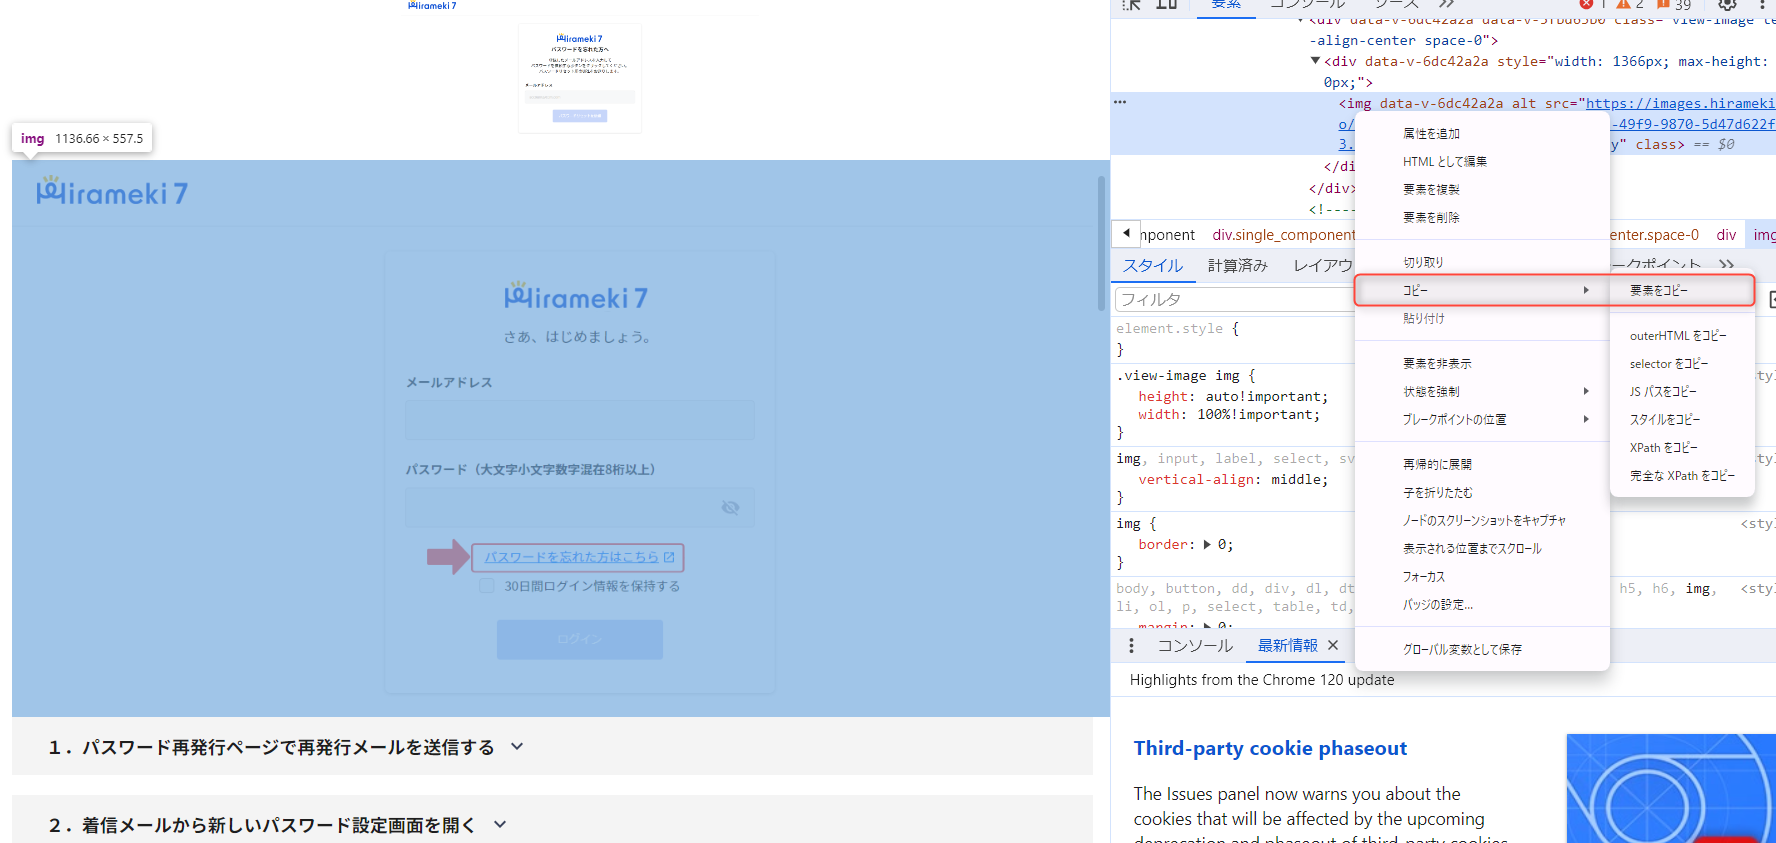Click the ログイン button
1776x843 pixels.
click(580, 639)
